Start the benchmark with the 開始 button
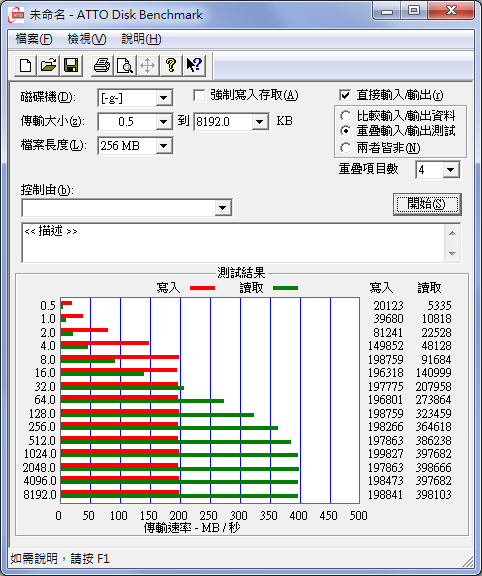The width and height of the screenshot is (482, 576). click(427, 204)
